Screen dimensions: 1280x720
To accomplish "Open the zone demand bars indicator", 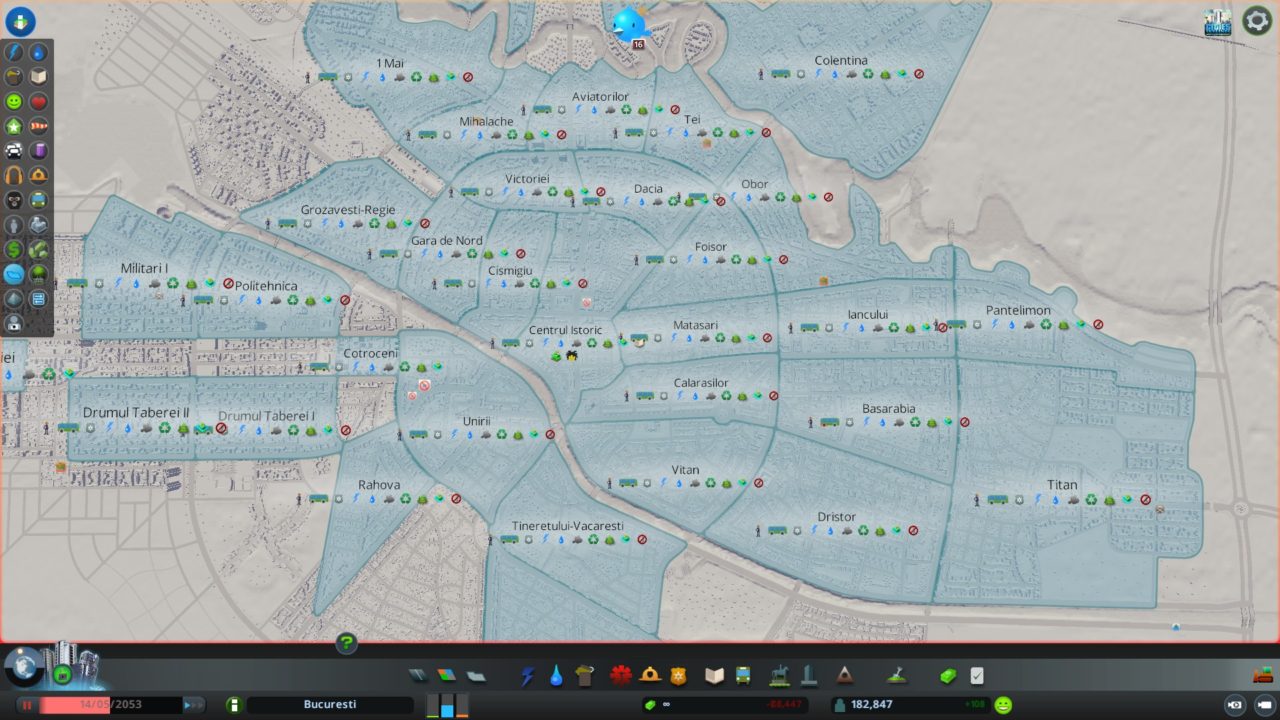I will pyautogui.click(x=447, y=705).
